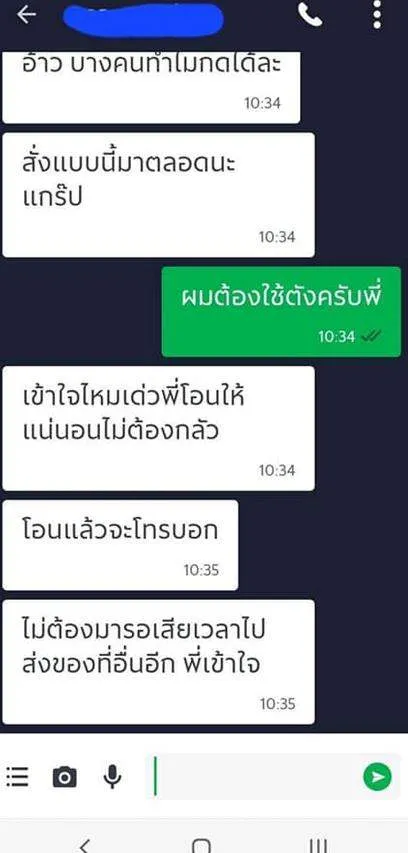
Task: Select message starting with เข้าใจไหมเด่วพี่โอนให้
Action: coord(158,428)
